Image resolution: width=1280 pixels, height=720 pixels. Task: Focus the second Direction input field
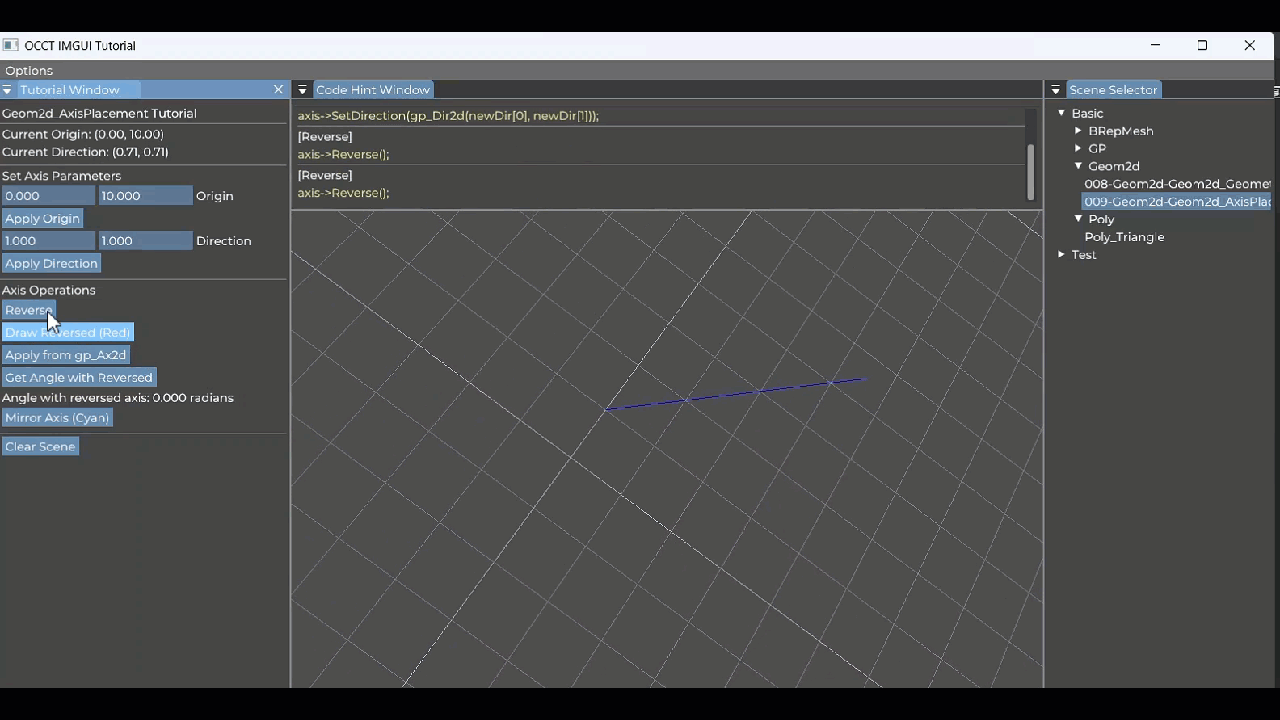[145, 241]
